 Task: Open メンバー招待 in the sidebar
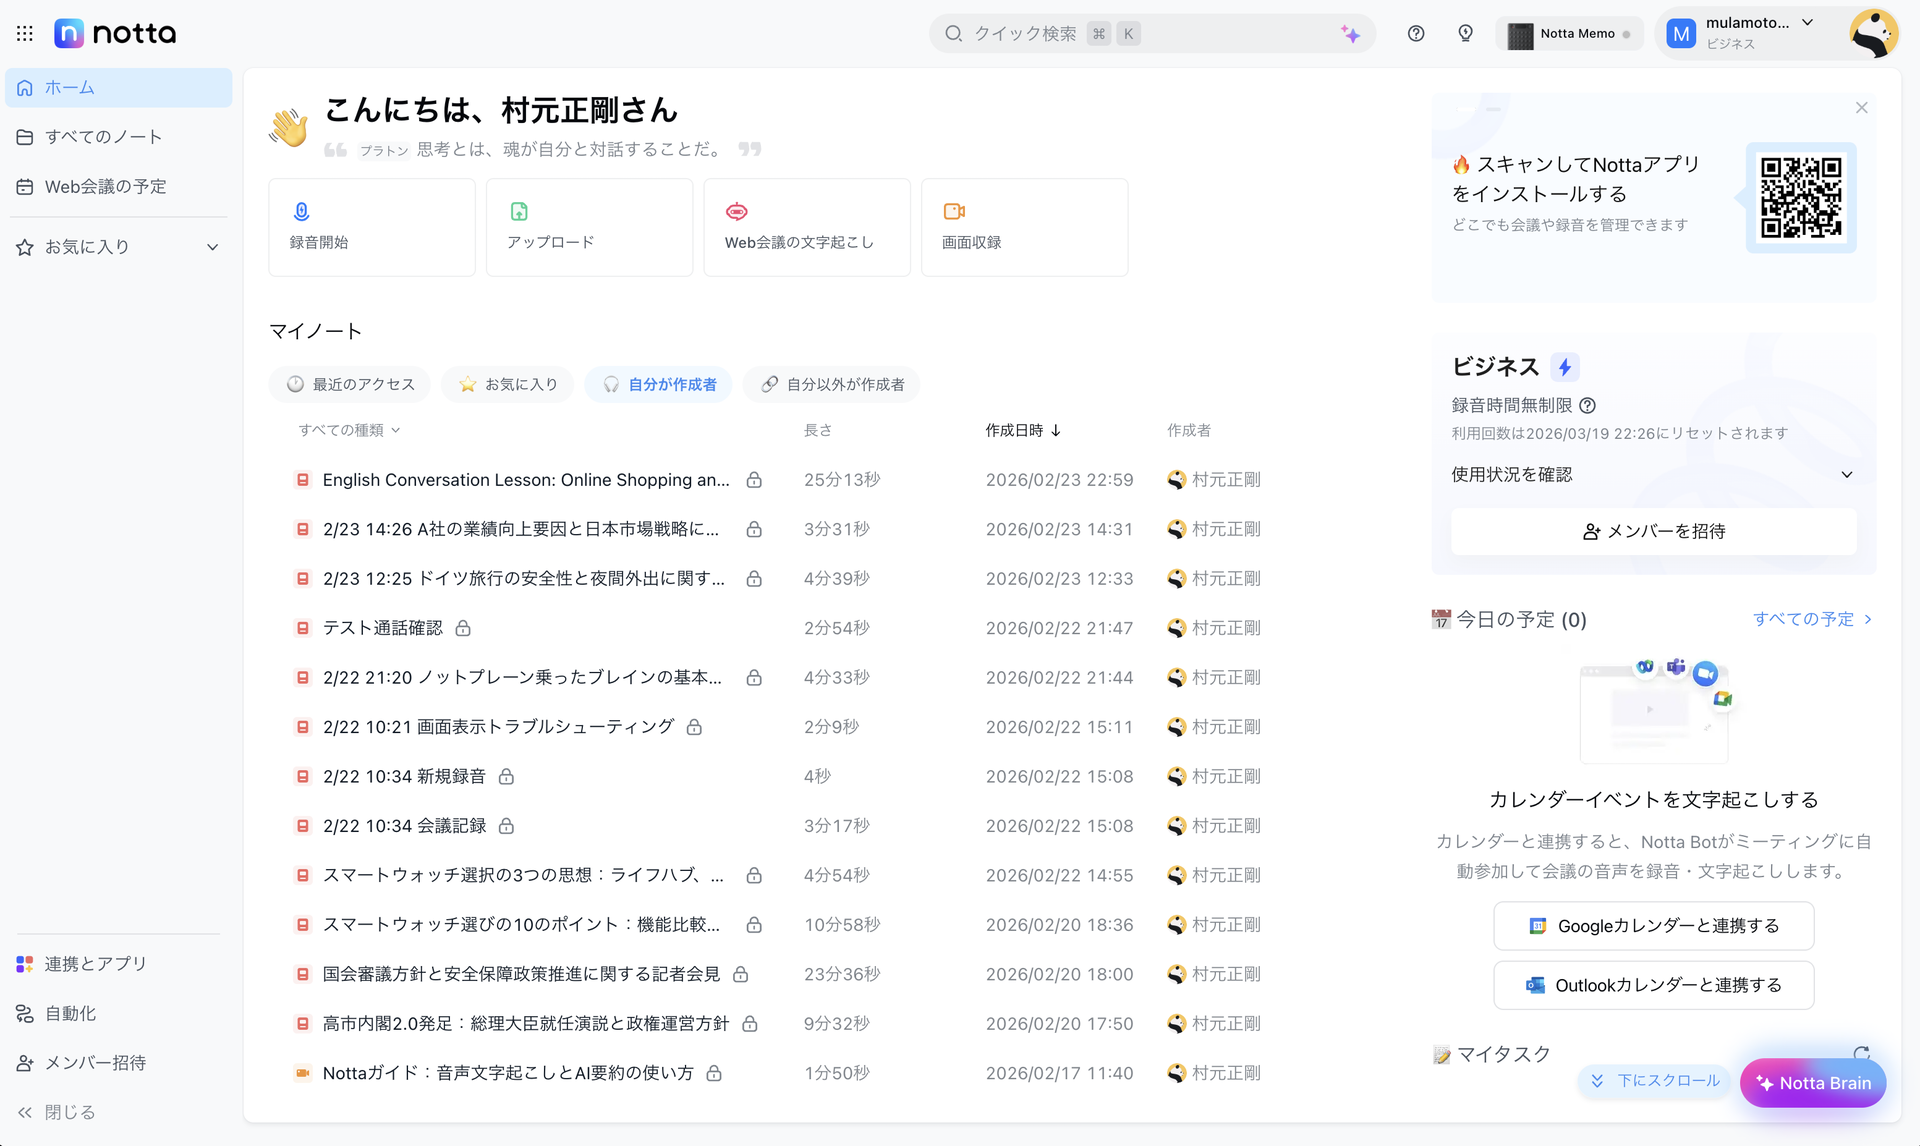pyautogui.click(x=119, y=1063)
